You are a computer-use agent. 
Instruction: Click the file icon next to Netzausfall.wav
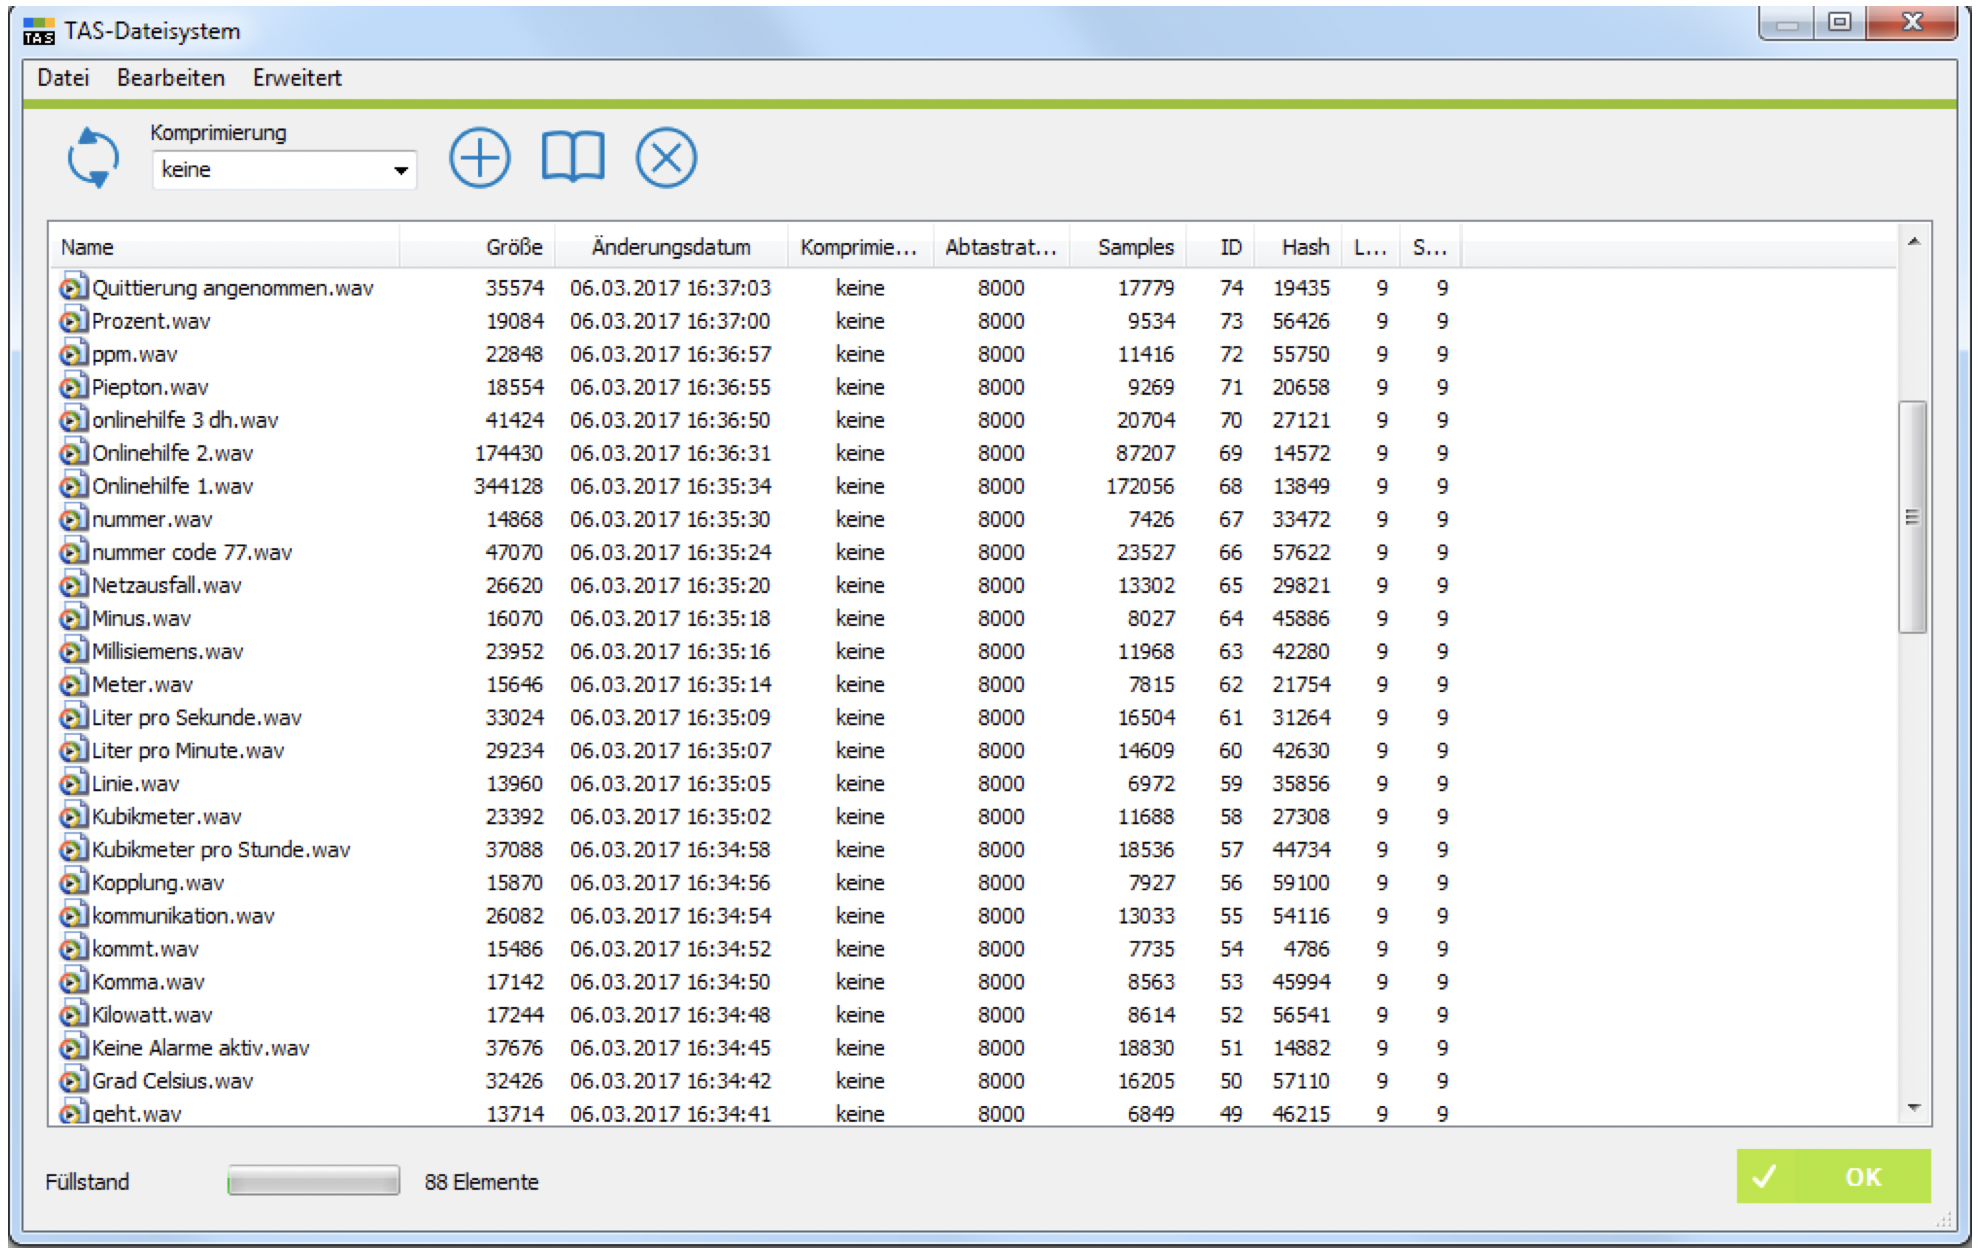(72, 585)
